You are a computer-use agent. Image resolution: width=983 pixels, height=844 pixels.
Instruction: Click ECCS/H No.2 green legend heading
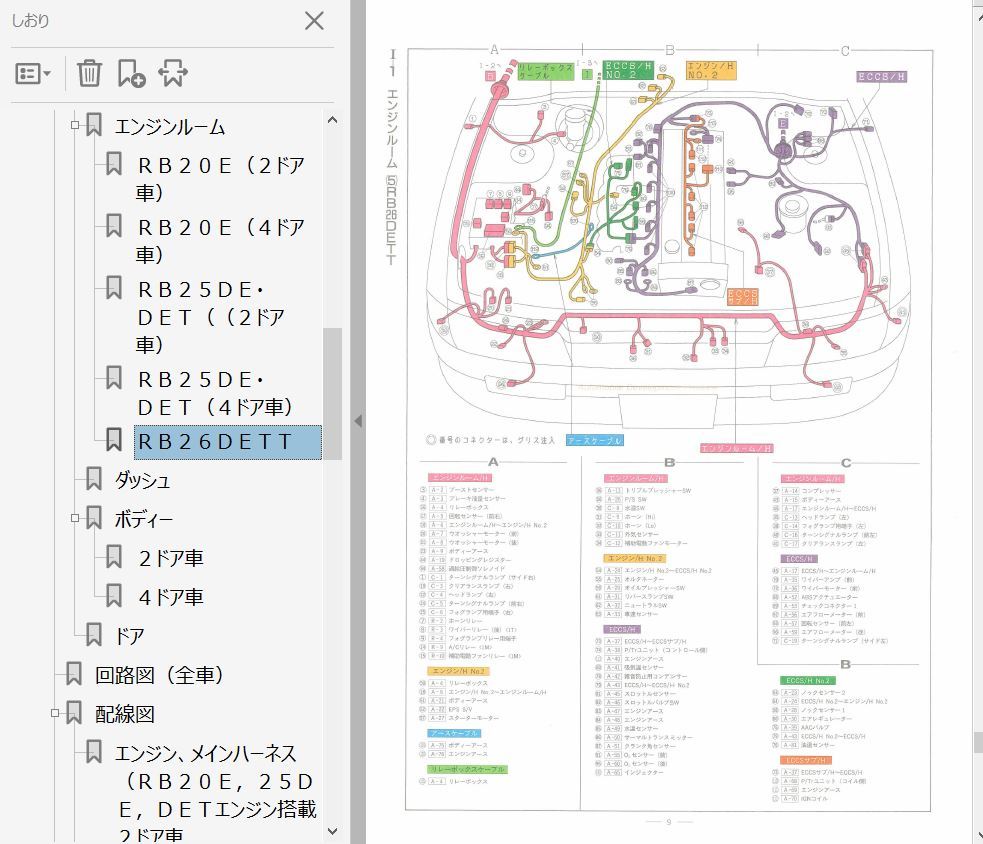coord(808,680)
